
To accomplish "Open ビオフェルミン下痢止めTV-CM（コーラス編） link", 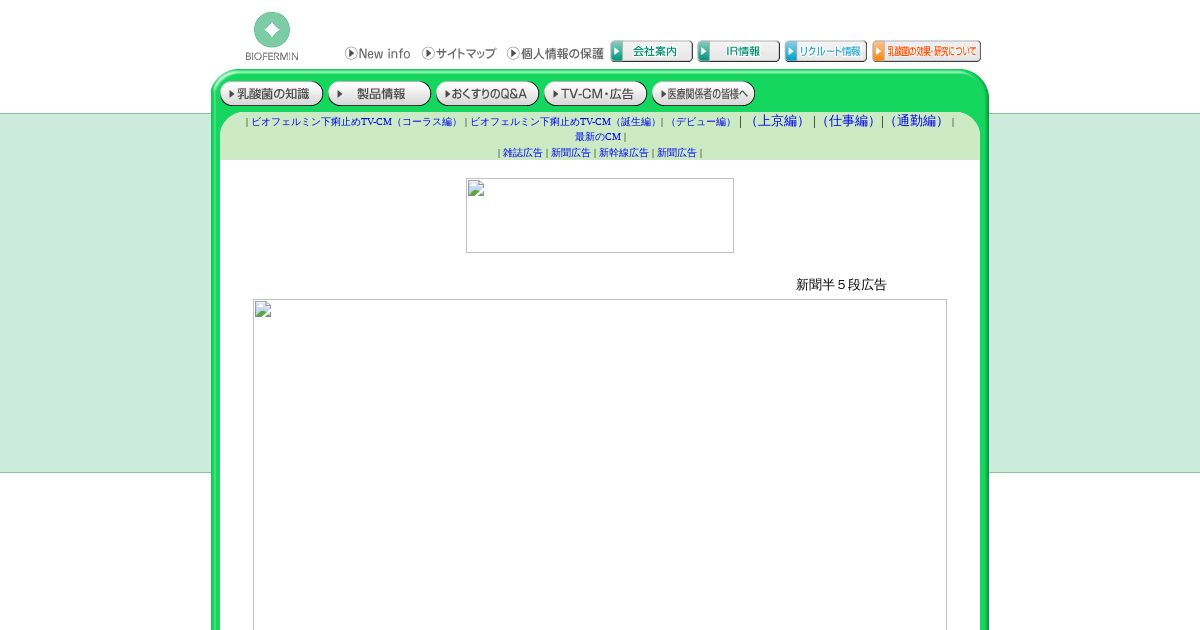I will pos(356,122).
